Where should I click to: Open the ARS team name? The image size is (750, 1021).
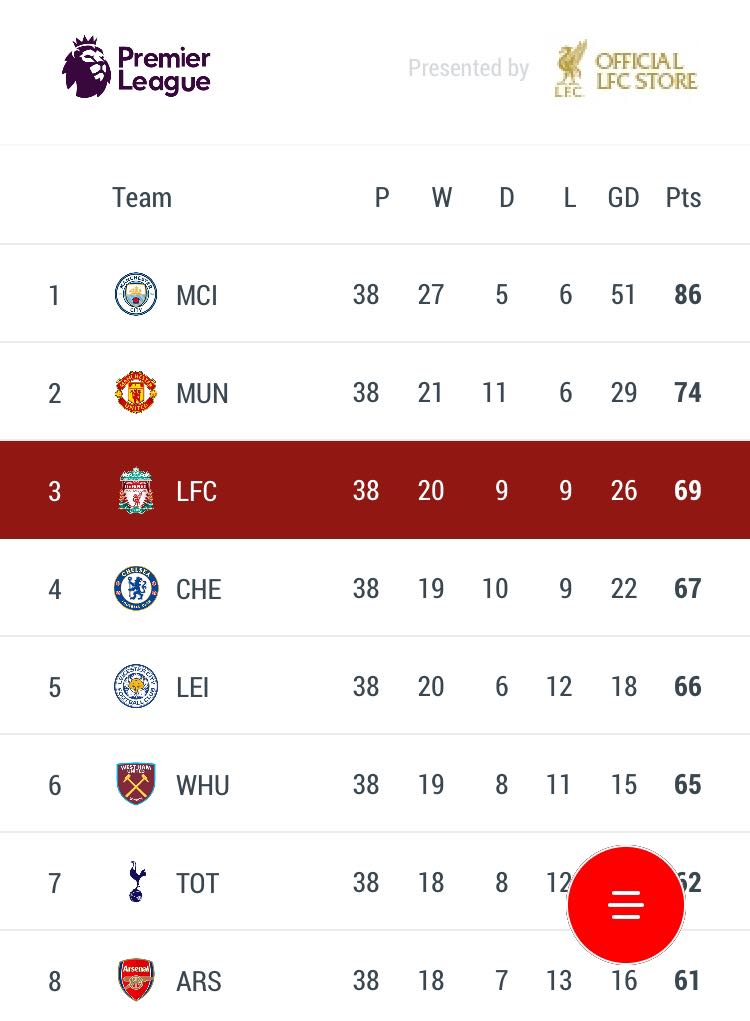[199, 981]
